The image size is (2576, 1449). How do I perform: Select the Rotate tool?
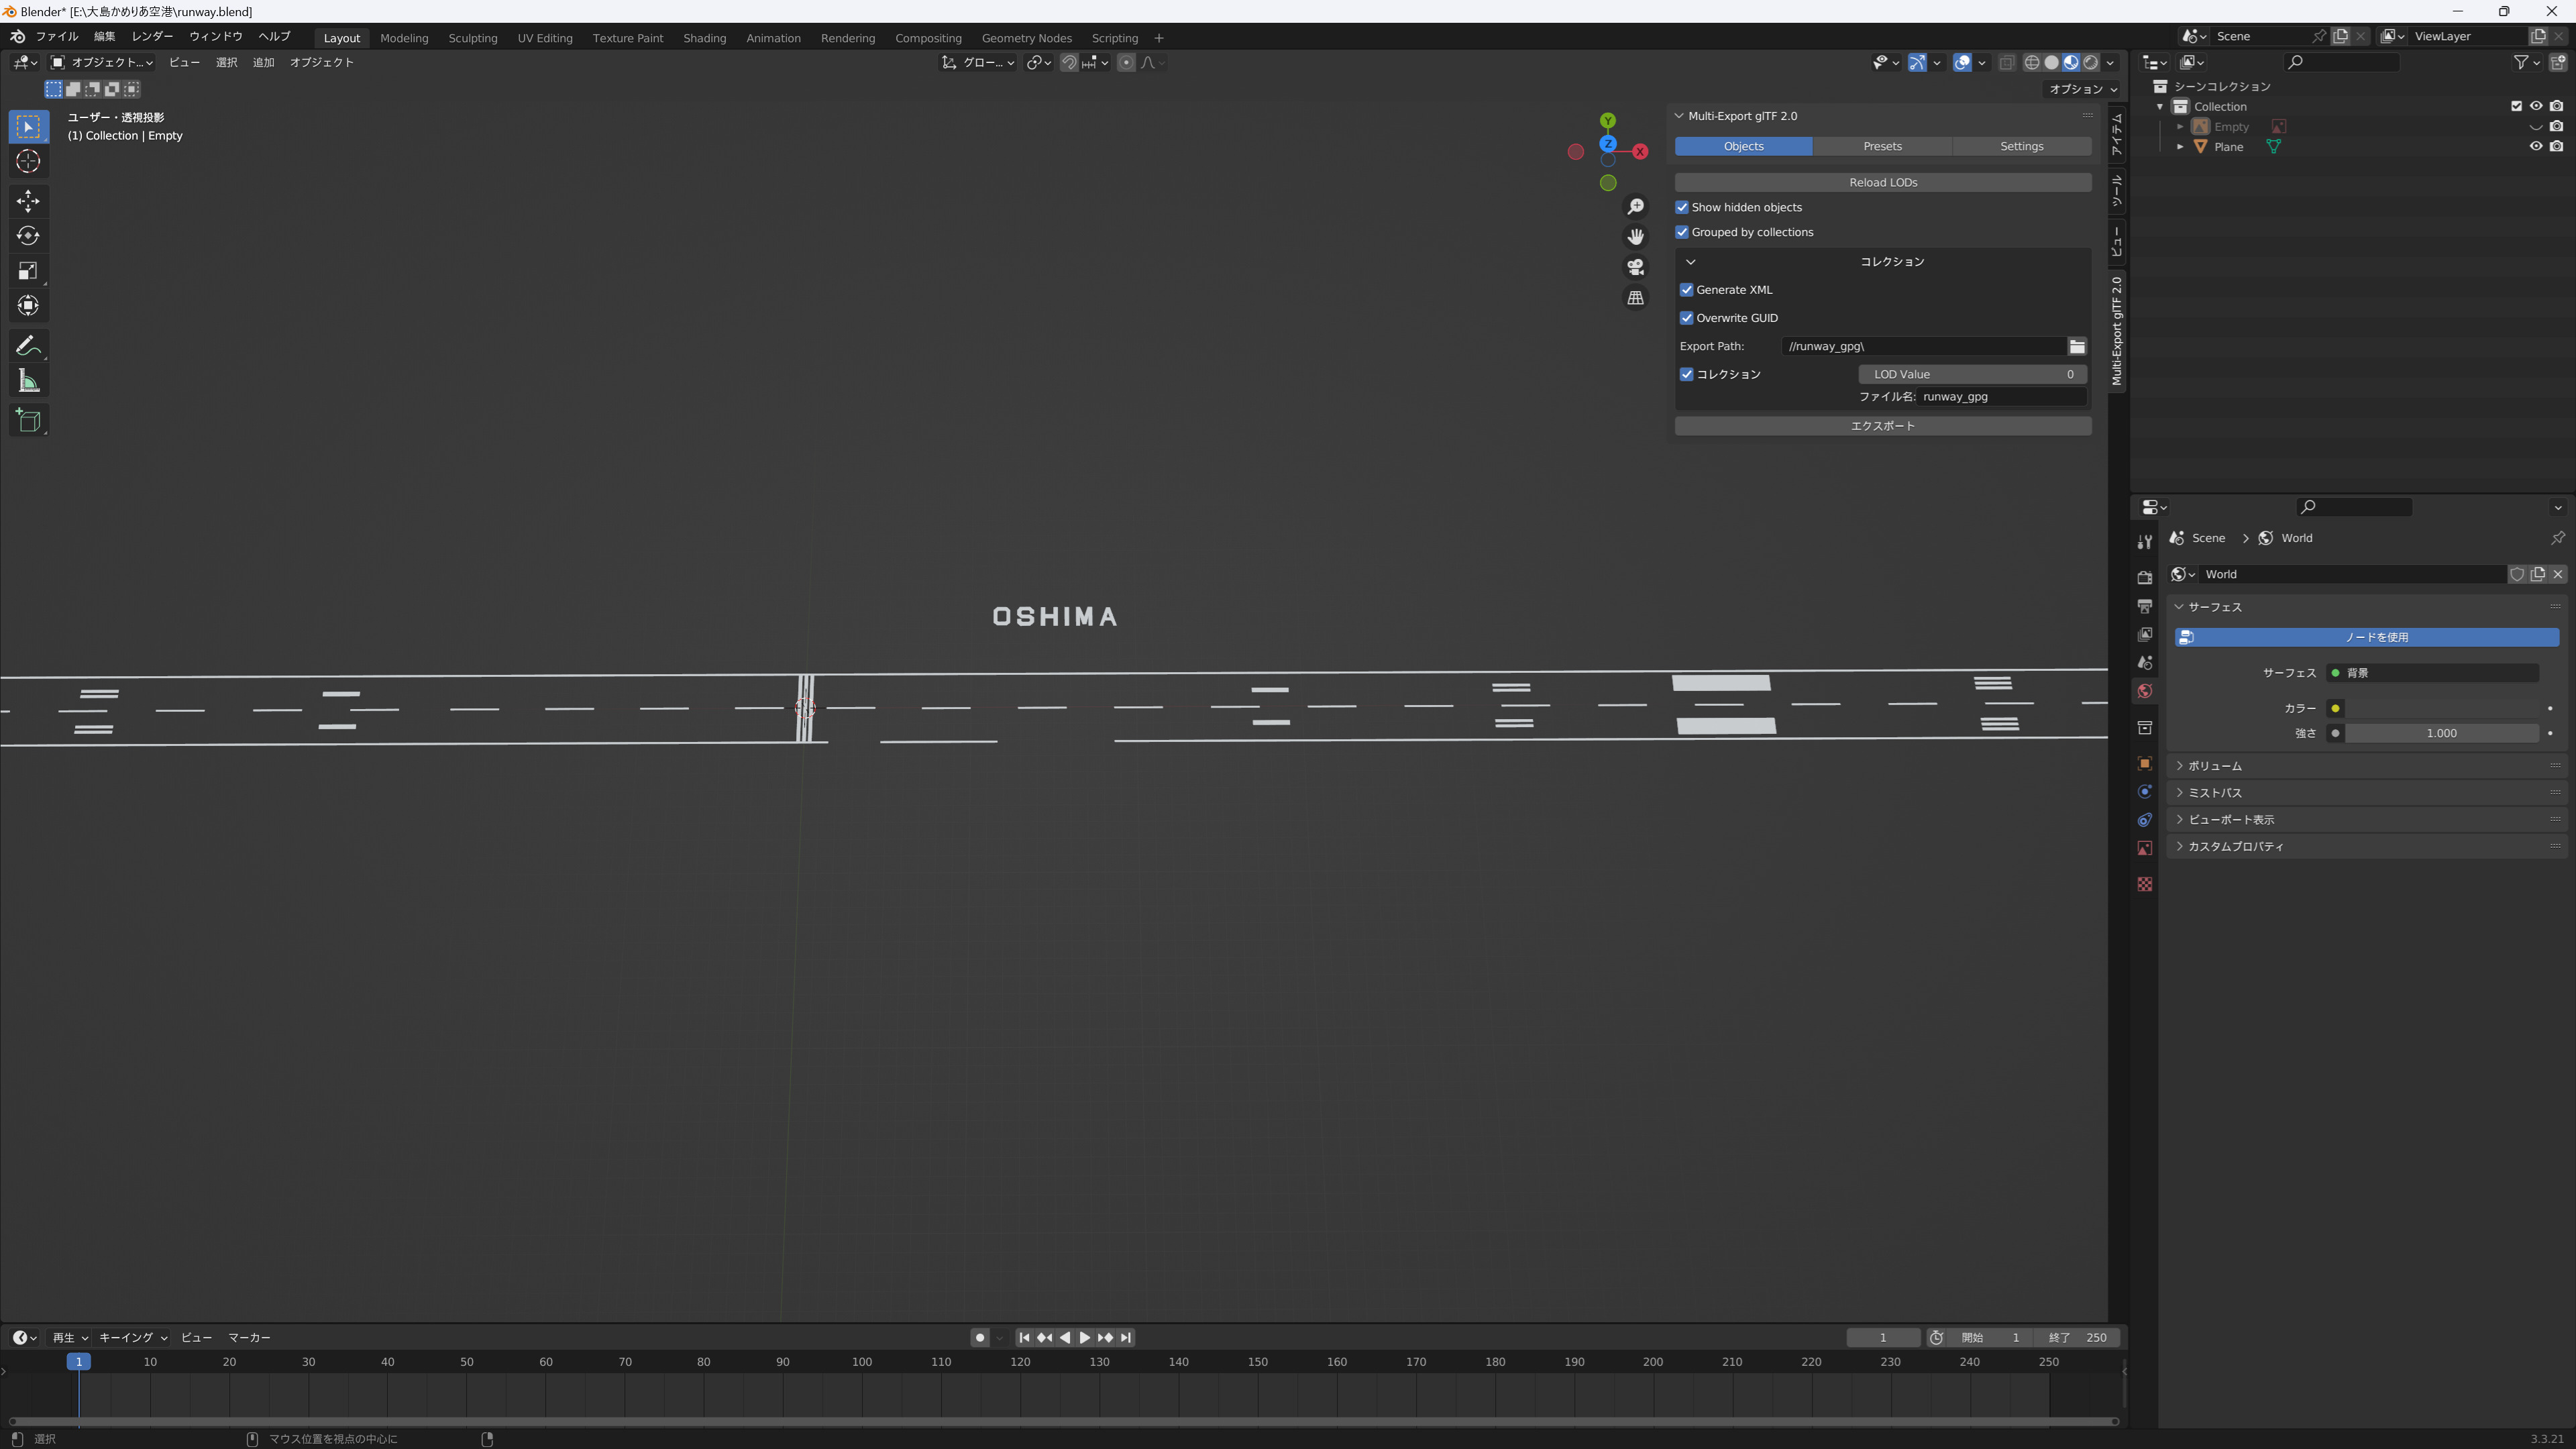click(x=28, y=236)
